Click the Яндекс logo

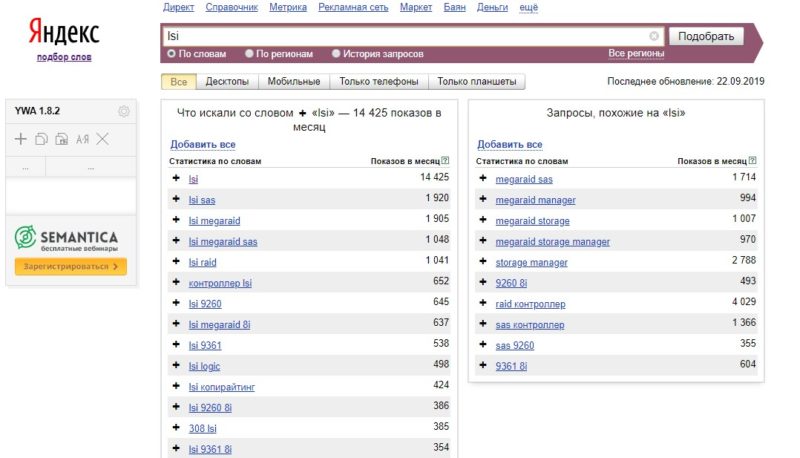64,32
